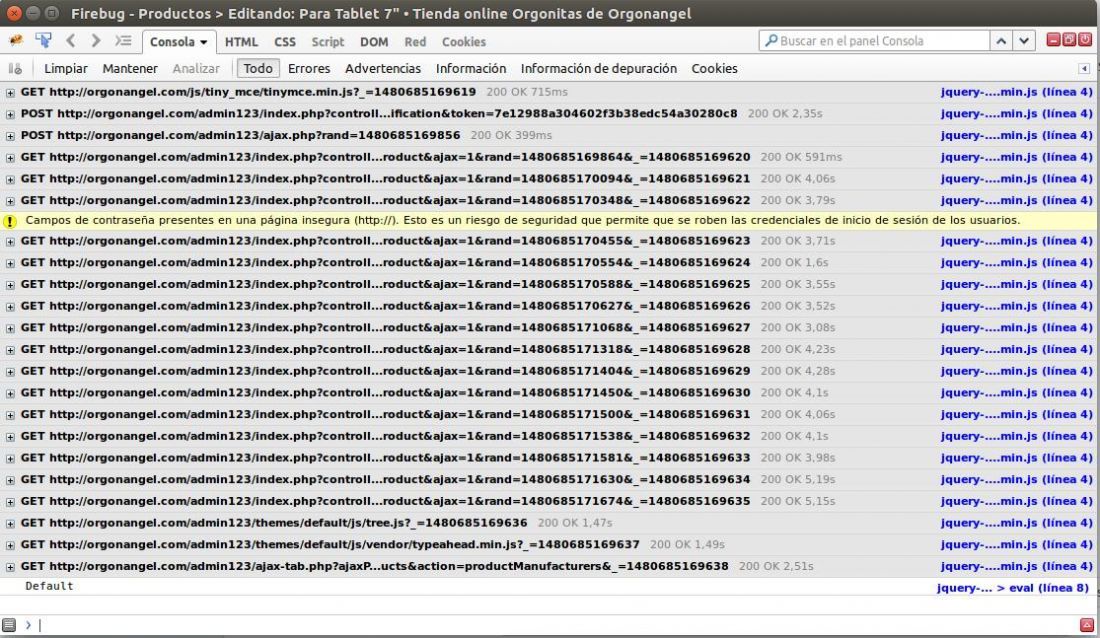
Task: Switch to the HTML panel tab
Action: pyautogui.click(x=241, y=41)
